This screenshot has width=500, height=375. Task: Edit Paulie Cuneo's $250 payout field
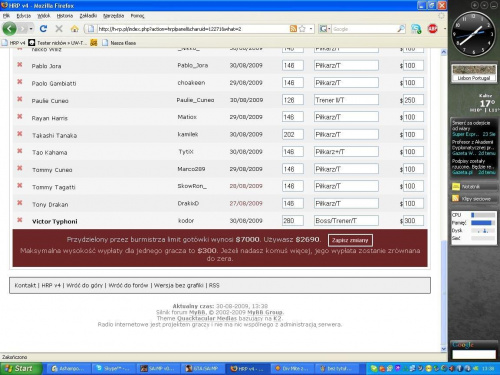(x=413, y=100)
